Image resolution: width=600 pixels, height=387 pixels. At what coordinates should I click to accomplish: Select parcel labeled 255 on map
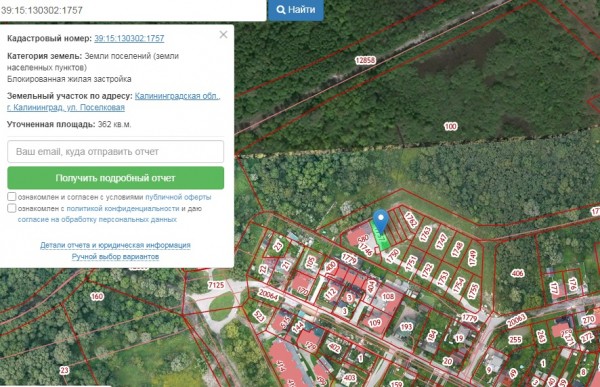pos(515,340)
